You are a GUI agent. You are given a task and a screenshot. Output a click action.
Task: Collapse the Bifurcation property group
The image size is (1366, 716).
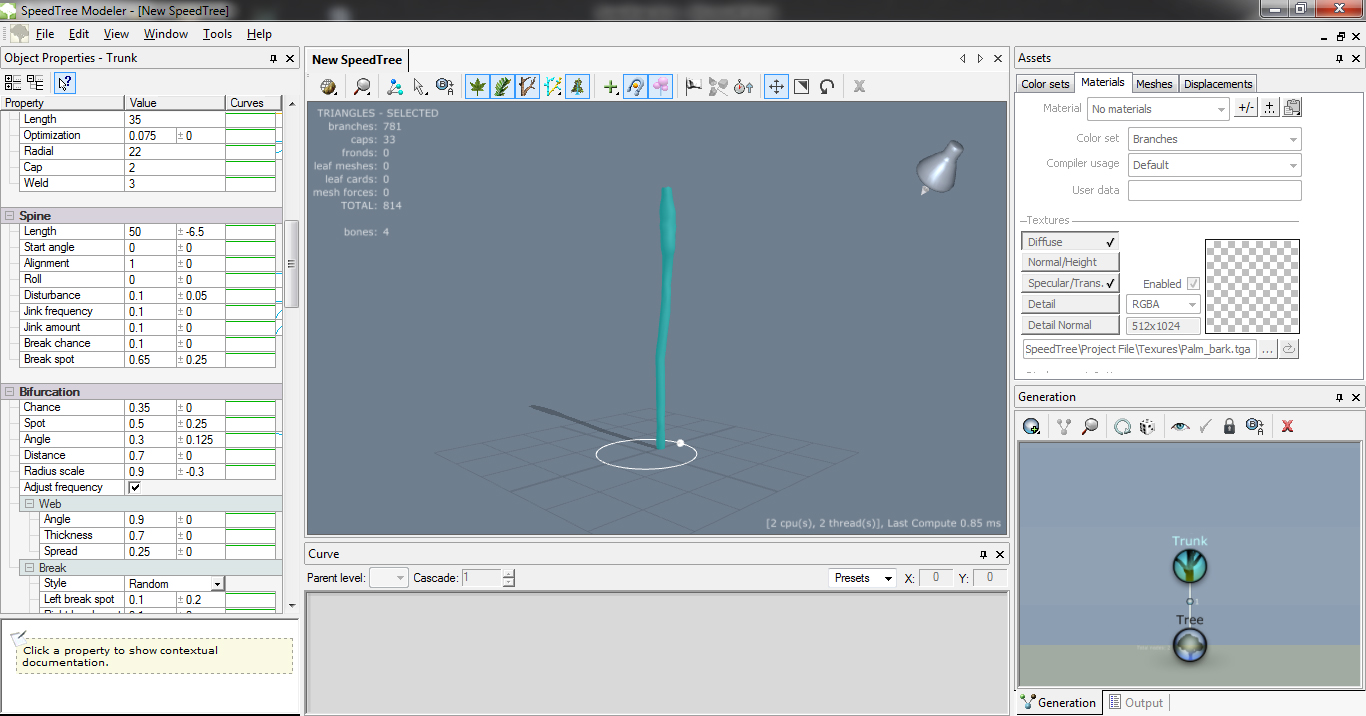click(x=10, y=392)
